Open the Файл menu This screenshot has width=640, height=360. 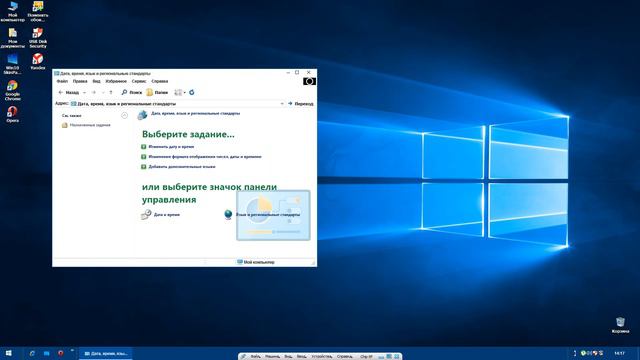62,81
